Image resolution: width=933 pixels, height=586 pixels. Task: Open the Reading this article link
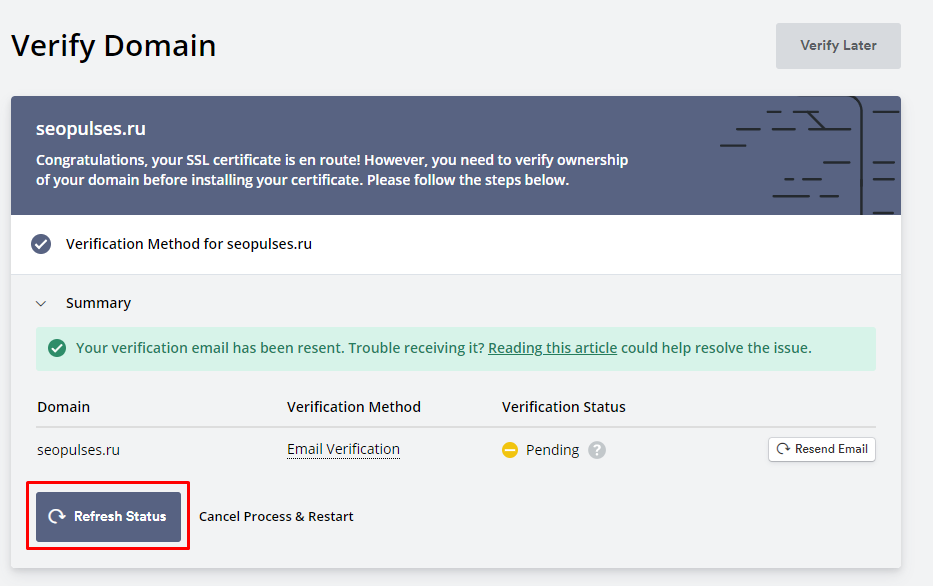click(x=552, y=348)
